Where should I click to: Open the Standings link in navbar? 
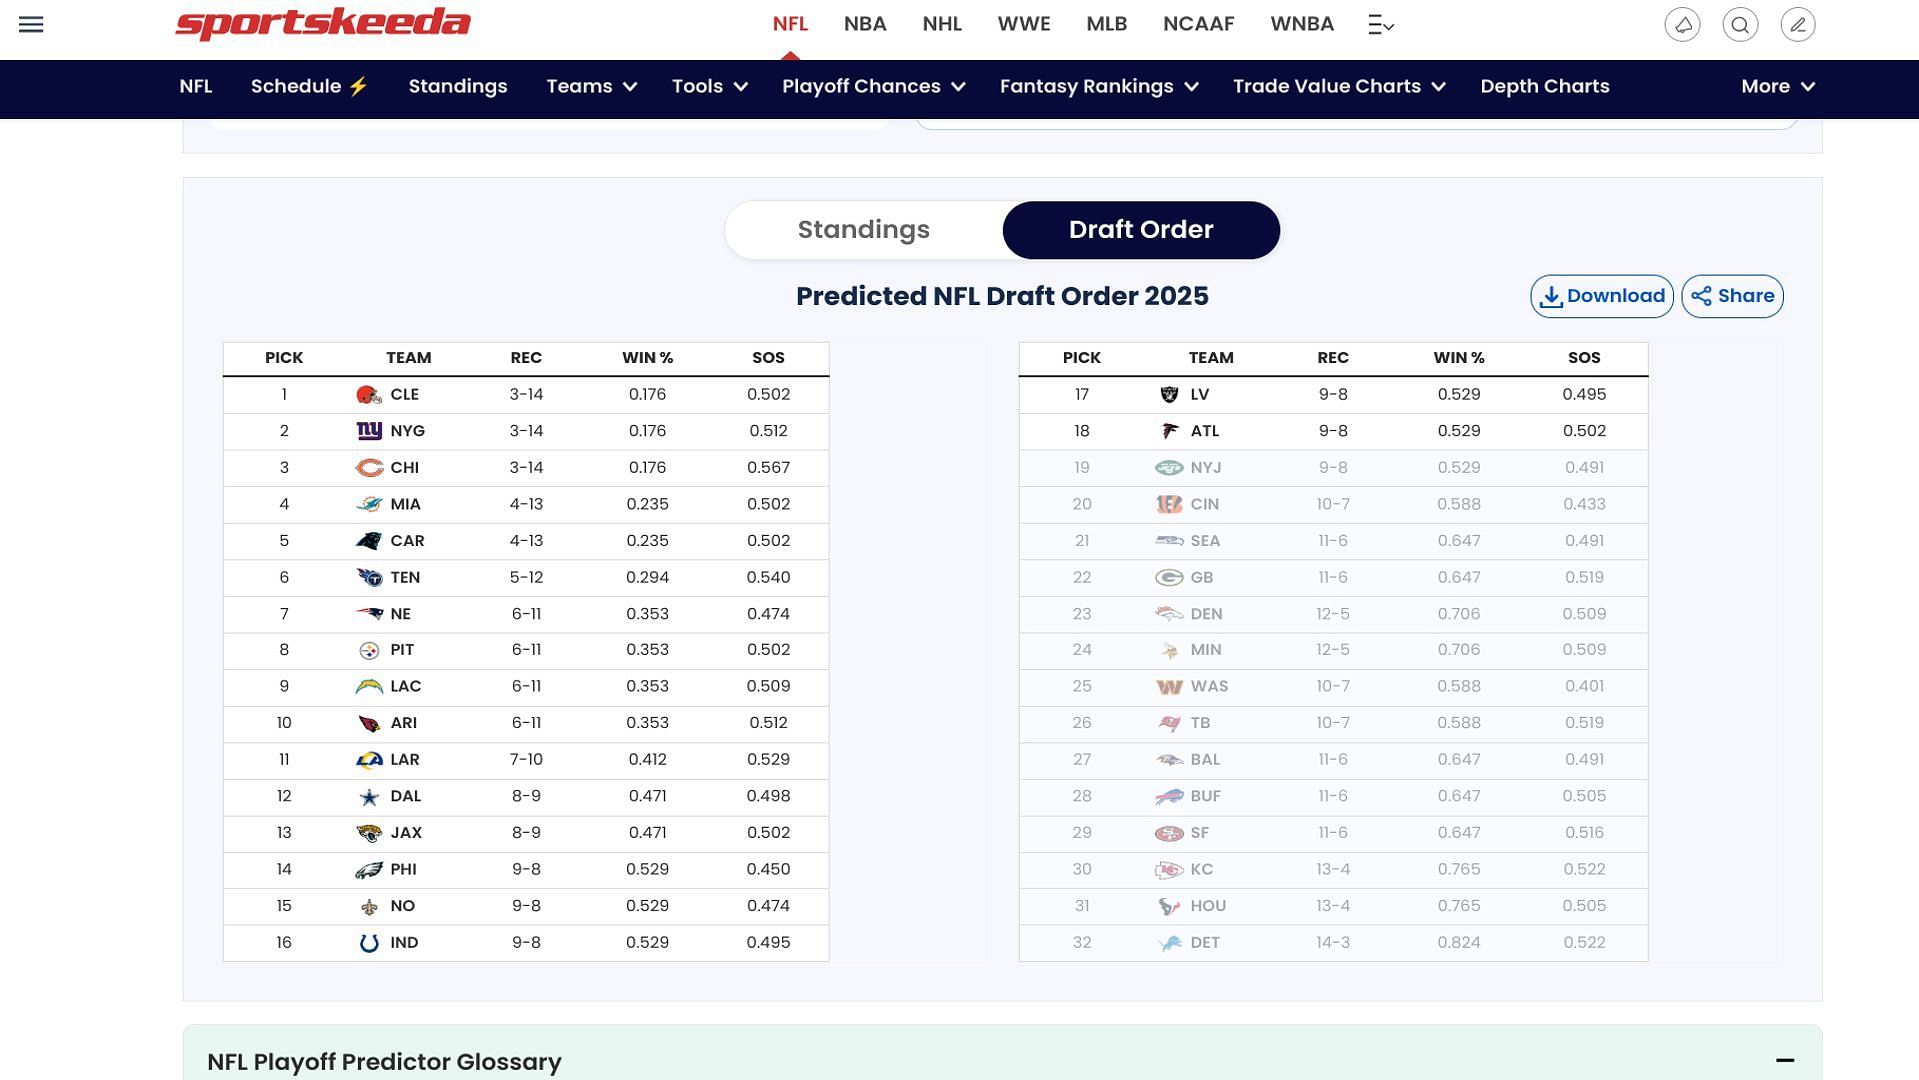click(458, 86)
